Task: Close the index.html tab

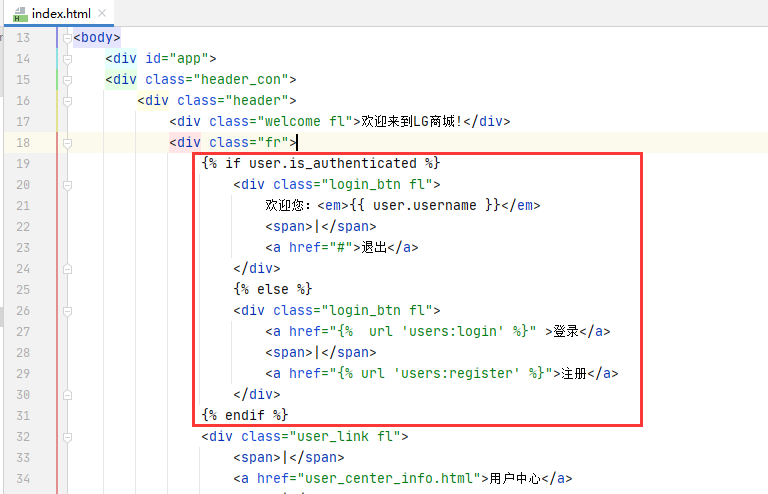Action: coord(102,13)
